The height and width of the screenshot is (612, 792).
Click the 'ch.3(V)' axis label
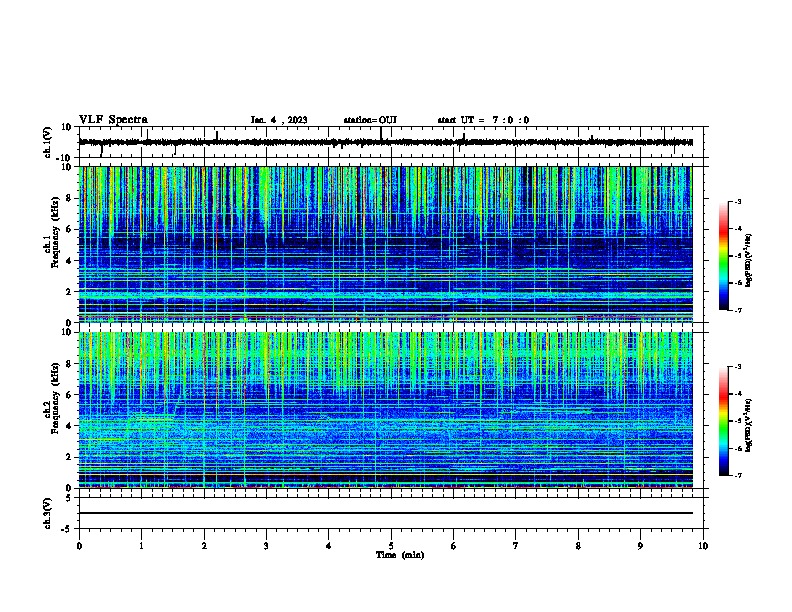click(x=48, y=513)
